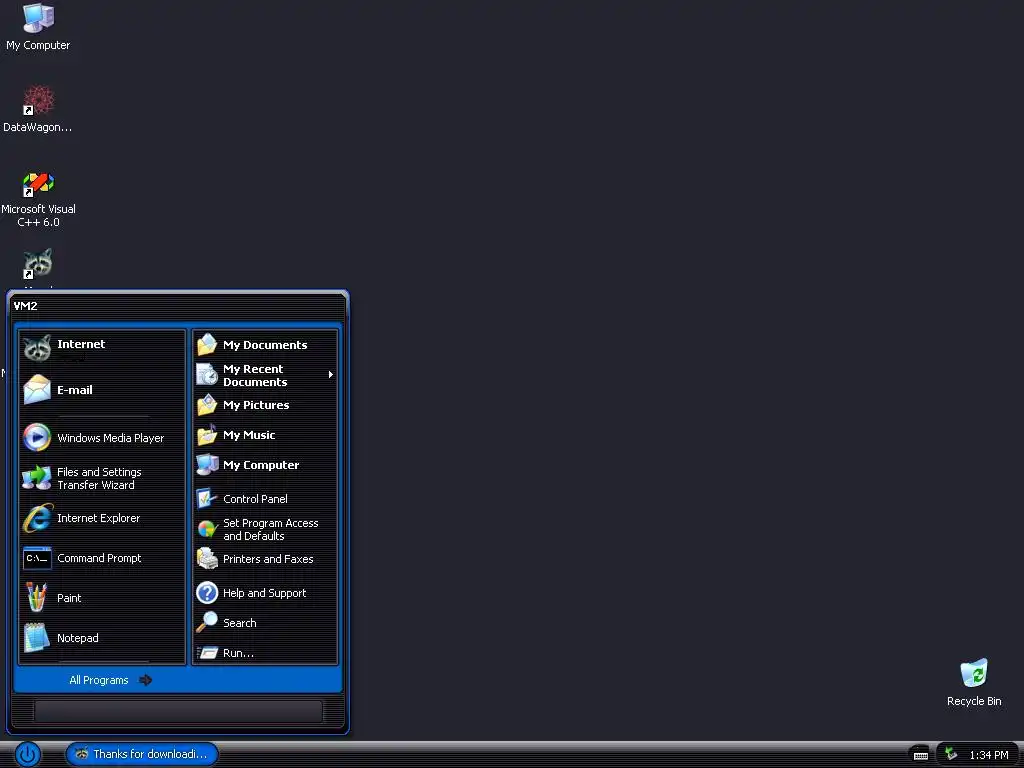1024x768 pixels.
Task: Open My Computer desktop icon
Action: point(38,27)
